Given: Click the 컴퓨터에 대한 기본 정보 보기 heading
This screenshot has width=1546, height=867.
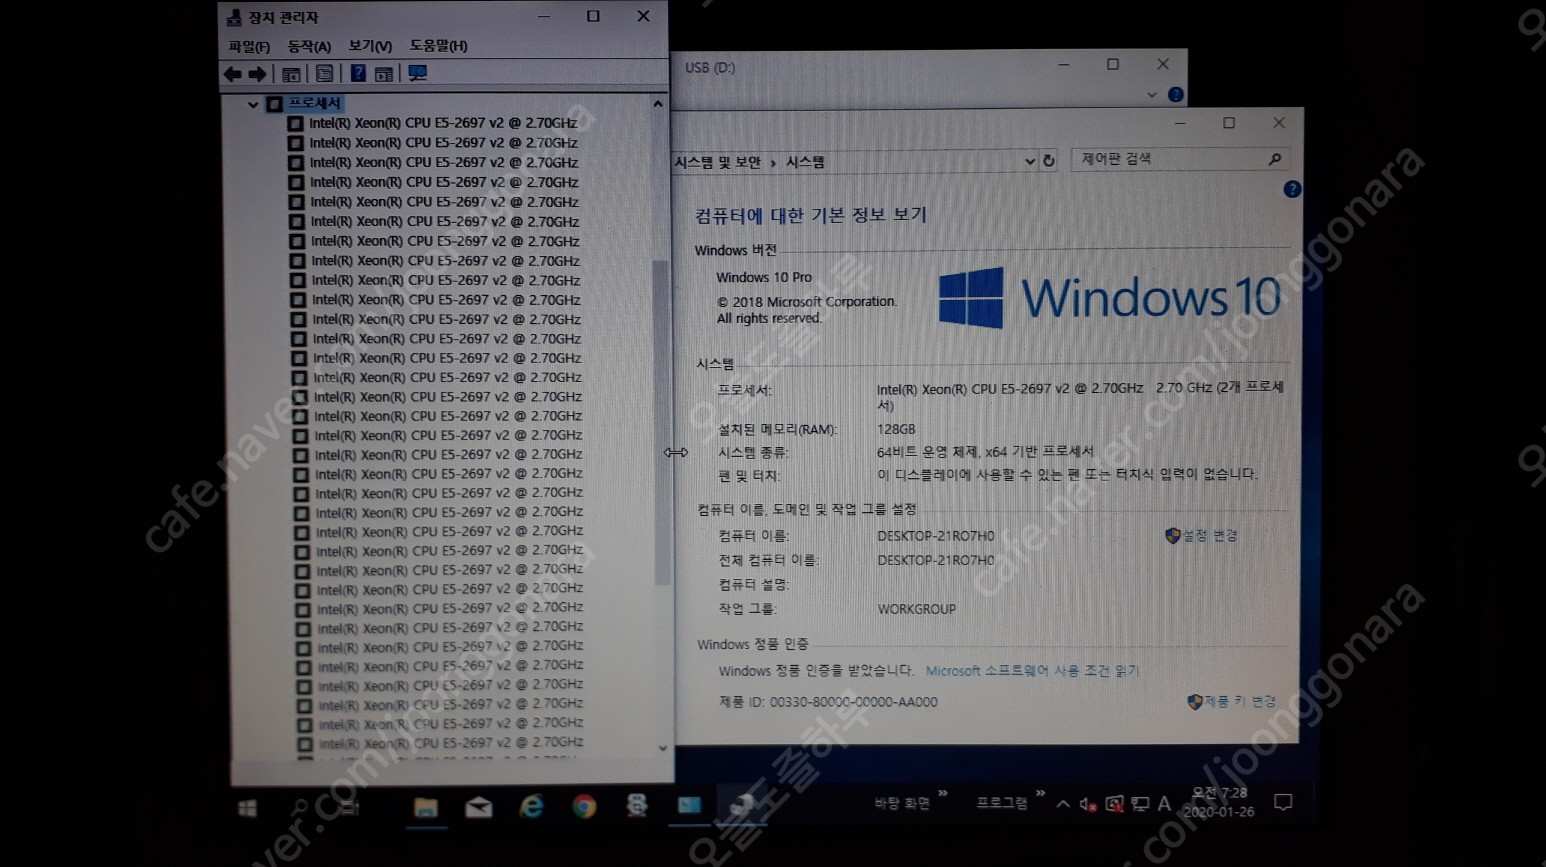Looking at the screenshot, I should click(x=811, y=215).
